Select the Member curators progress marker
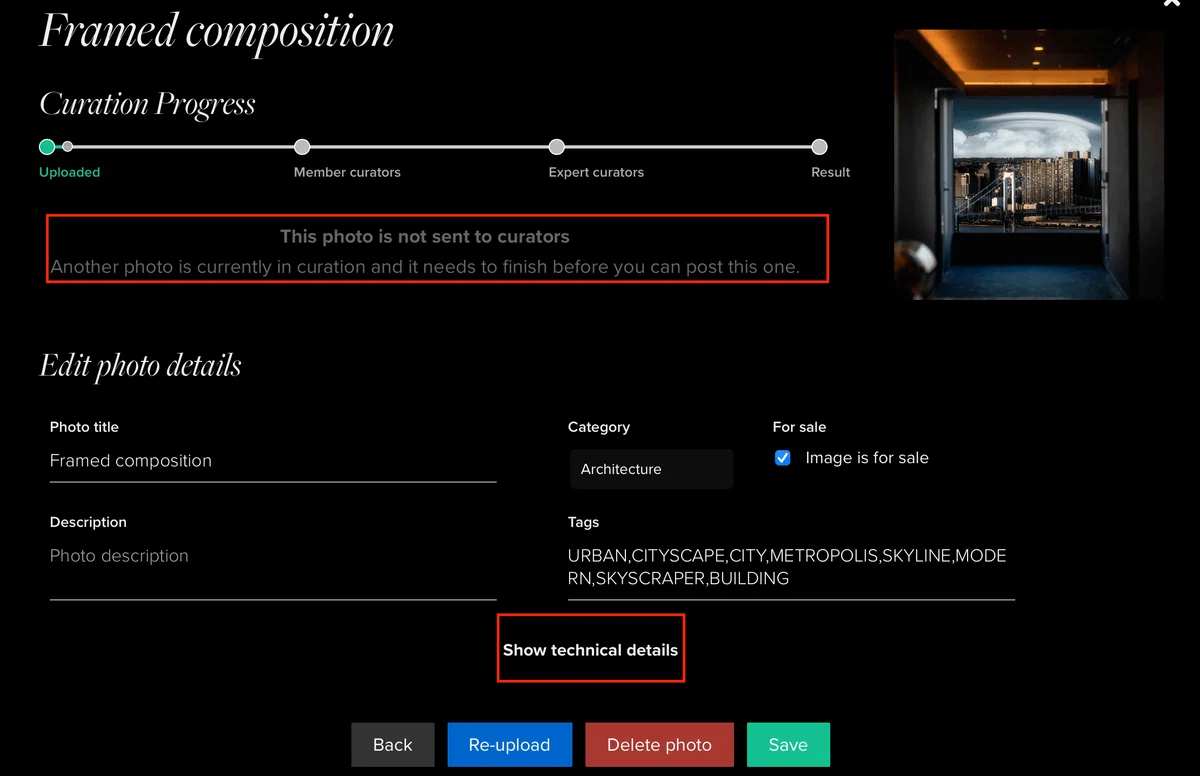This screenshot has width=1200, height=776. click(x=302, y=147)
